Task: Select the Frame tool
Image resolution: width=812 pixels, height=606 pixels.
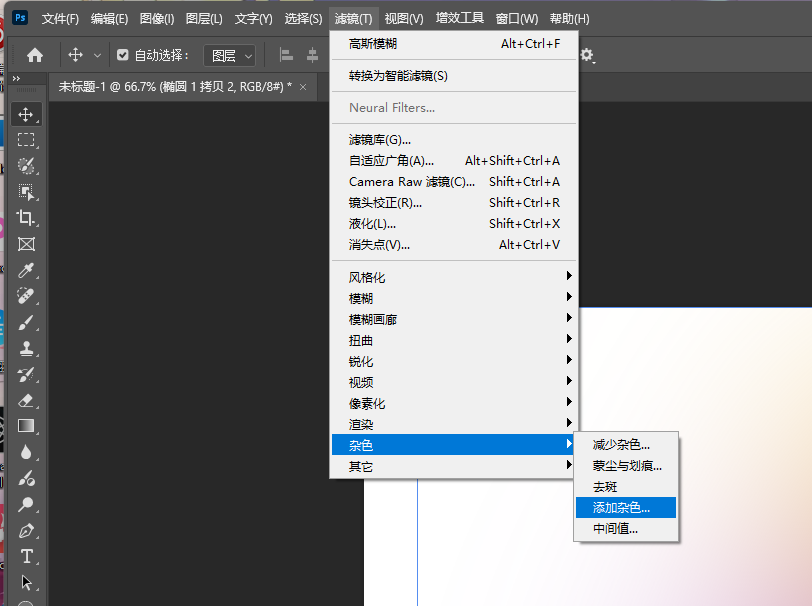Action: pyautogui.click(x=26, y=244)
